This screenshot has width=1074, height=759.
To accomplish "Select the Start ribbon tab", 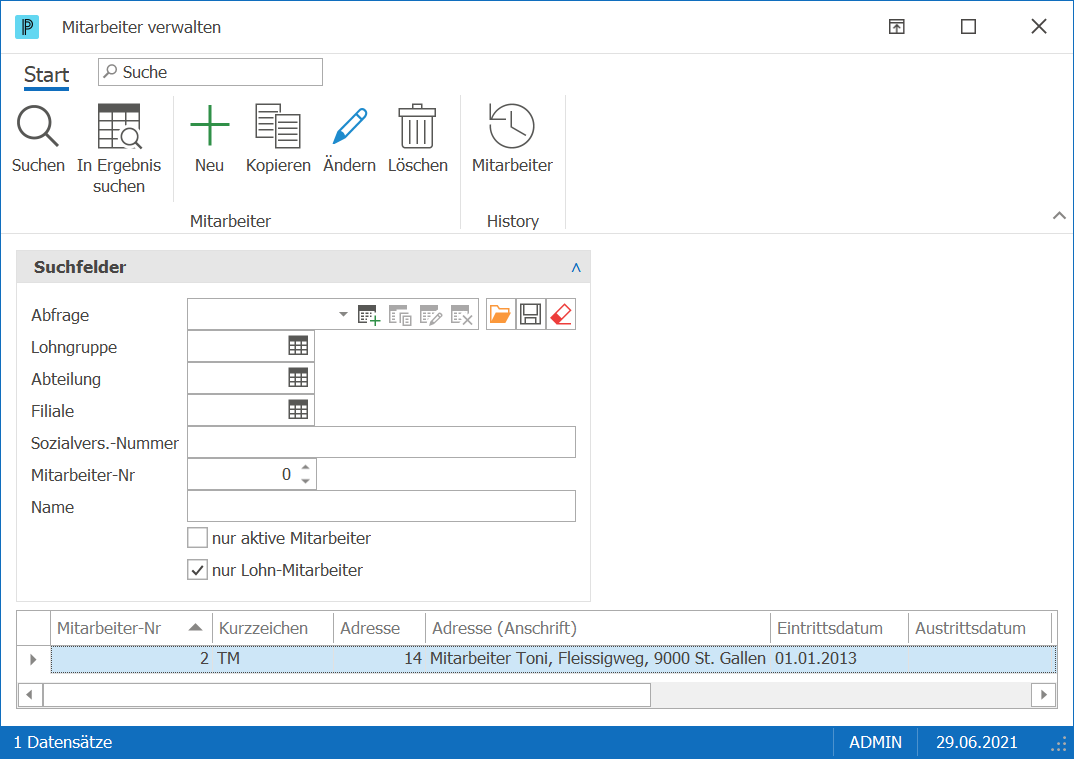I will 47,74.
